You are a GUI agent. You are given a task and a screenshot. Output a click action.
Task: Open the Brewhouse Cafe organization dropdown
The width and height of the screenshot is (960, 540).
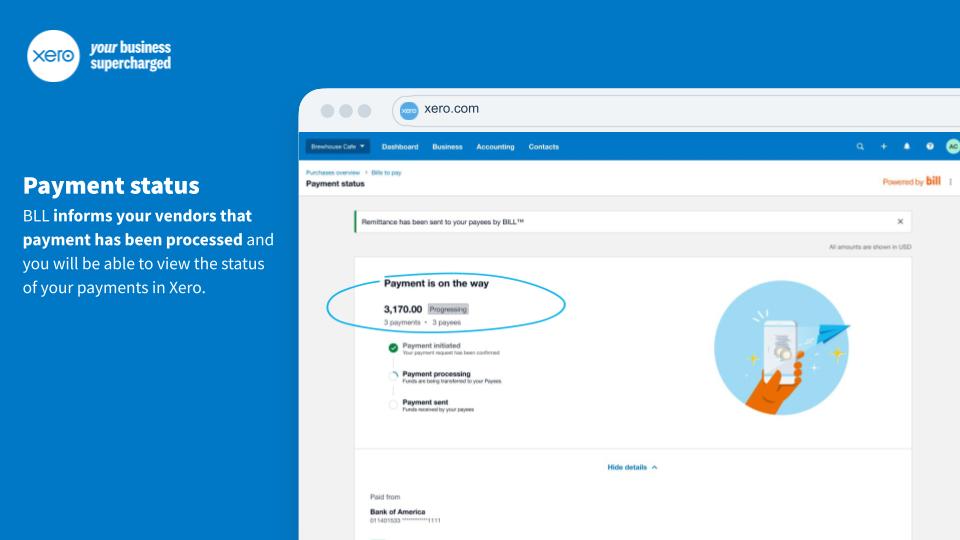[337, 146]
